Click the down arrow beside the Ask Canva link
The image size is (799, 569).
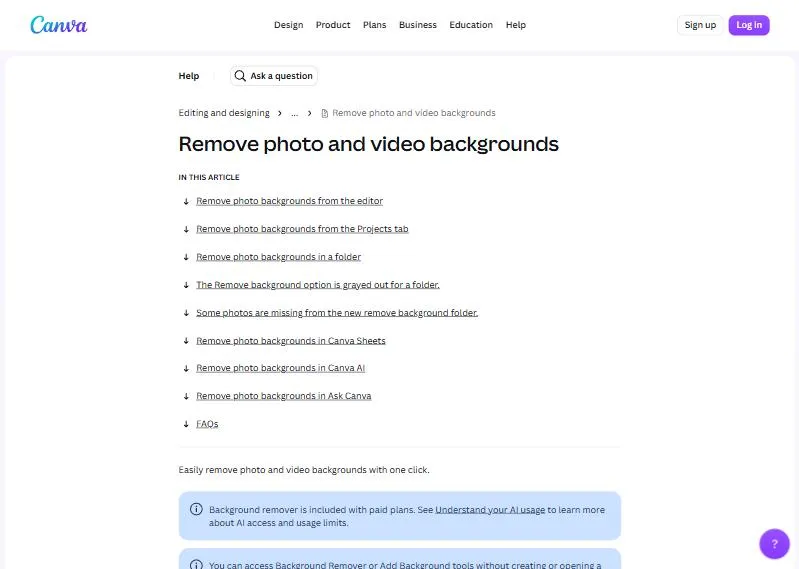click(186, 396)
